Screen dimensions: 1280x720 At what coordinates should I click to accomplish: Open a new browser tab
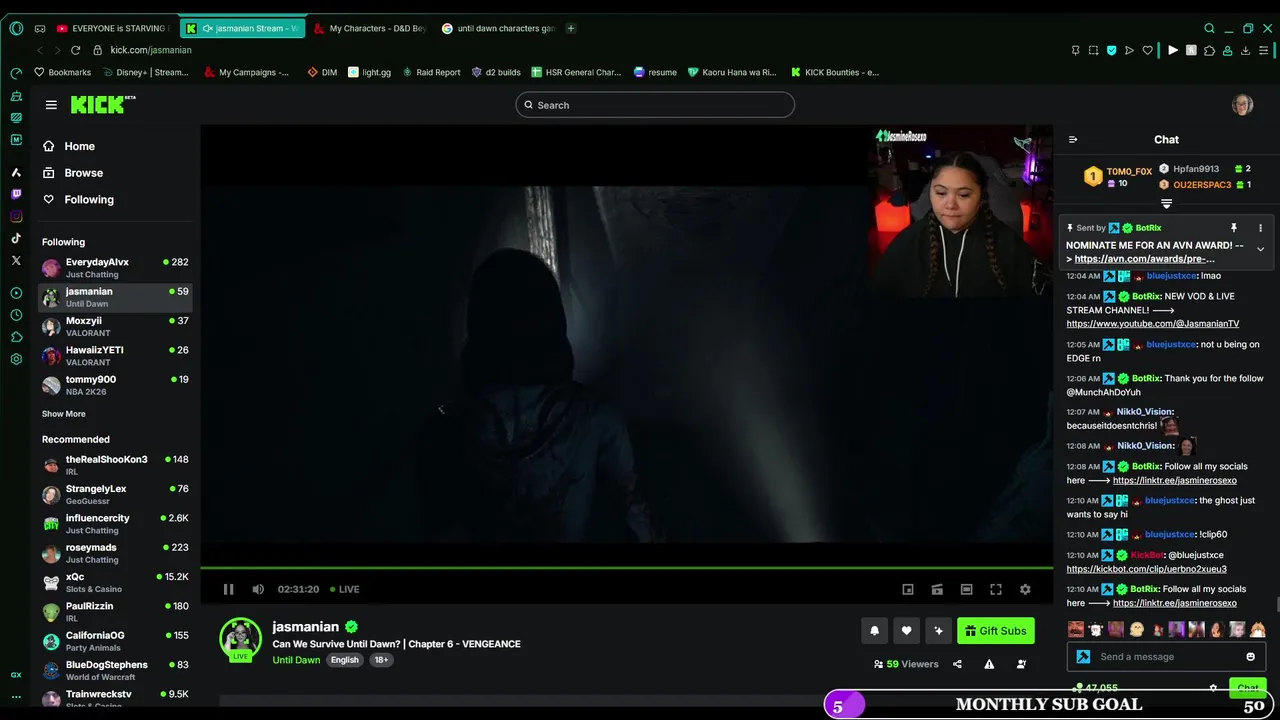pyautogui.click(x=571, y=28)
